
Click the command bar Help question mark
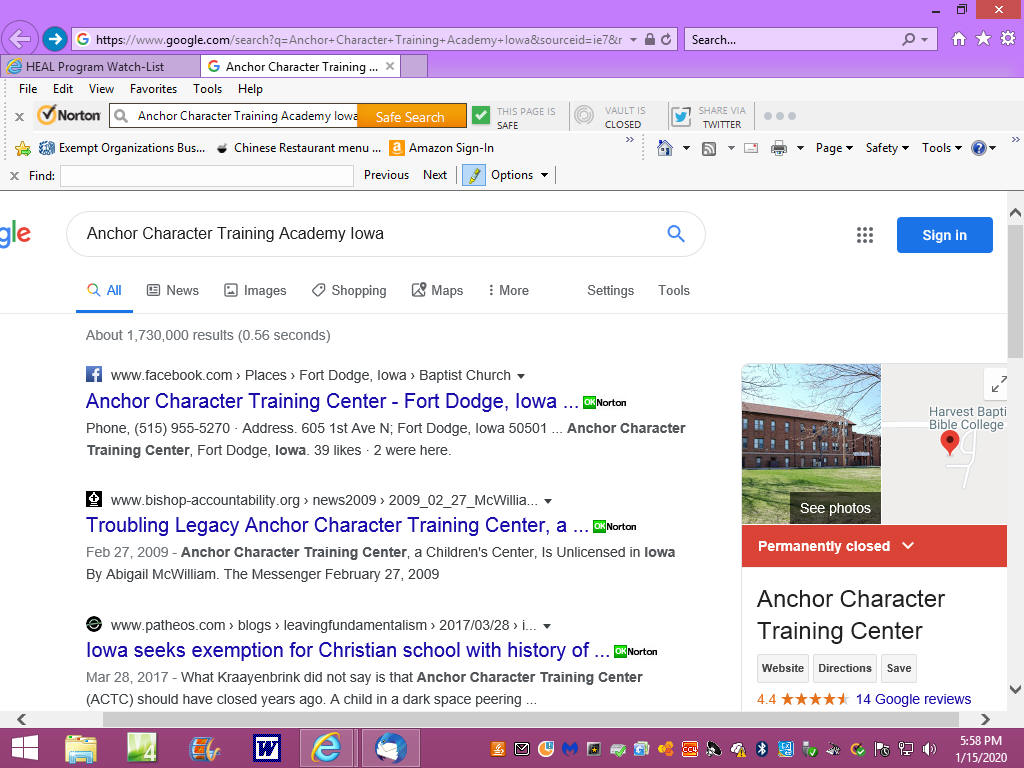978,148
